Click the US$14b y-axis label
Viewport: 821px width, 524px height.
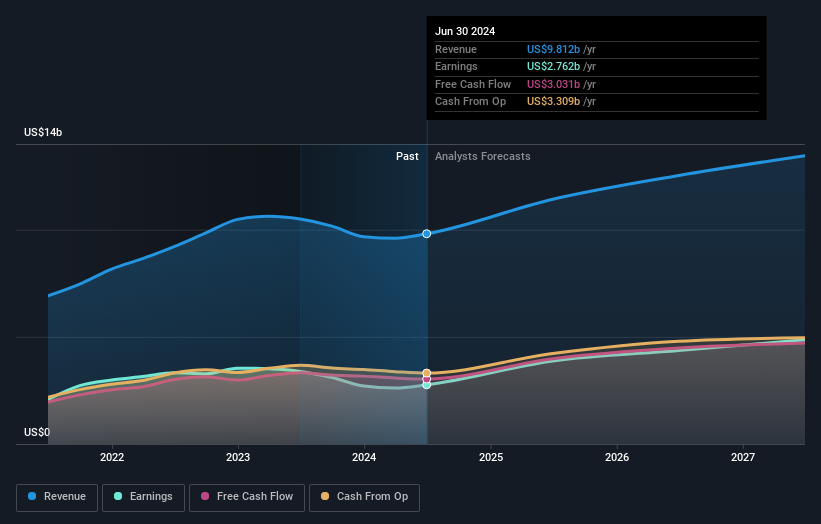click(43, 132)
